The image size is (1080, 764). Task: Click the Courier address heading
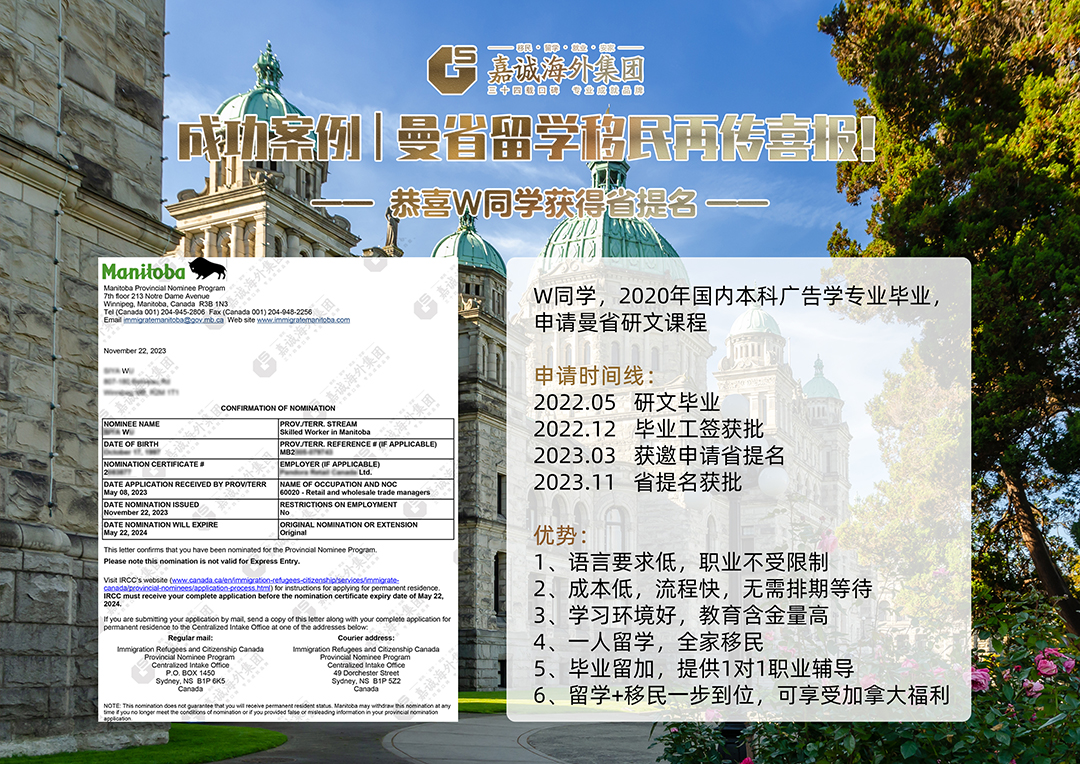[366, 636]
